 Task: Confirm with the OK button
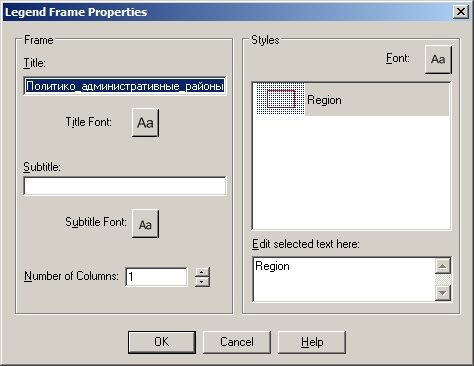tap(162, 342)
